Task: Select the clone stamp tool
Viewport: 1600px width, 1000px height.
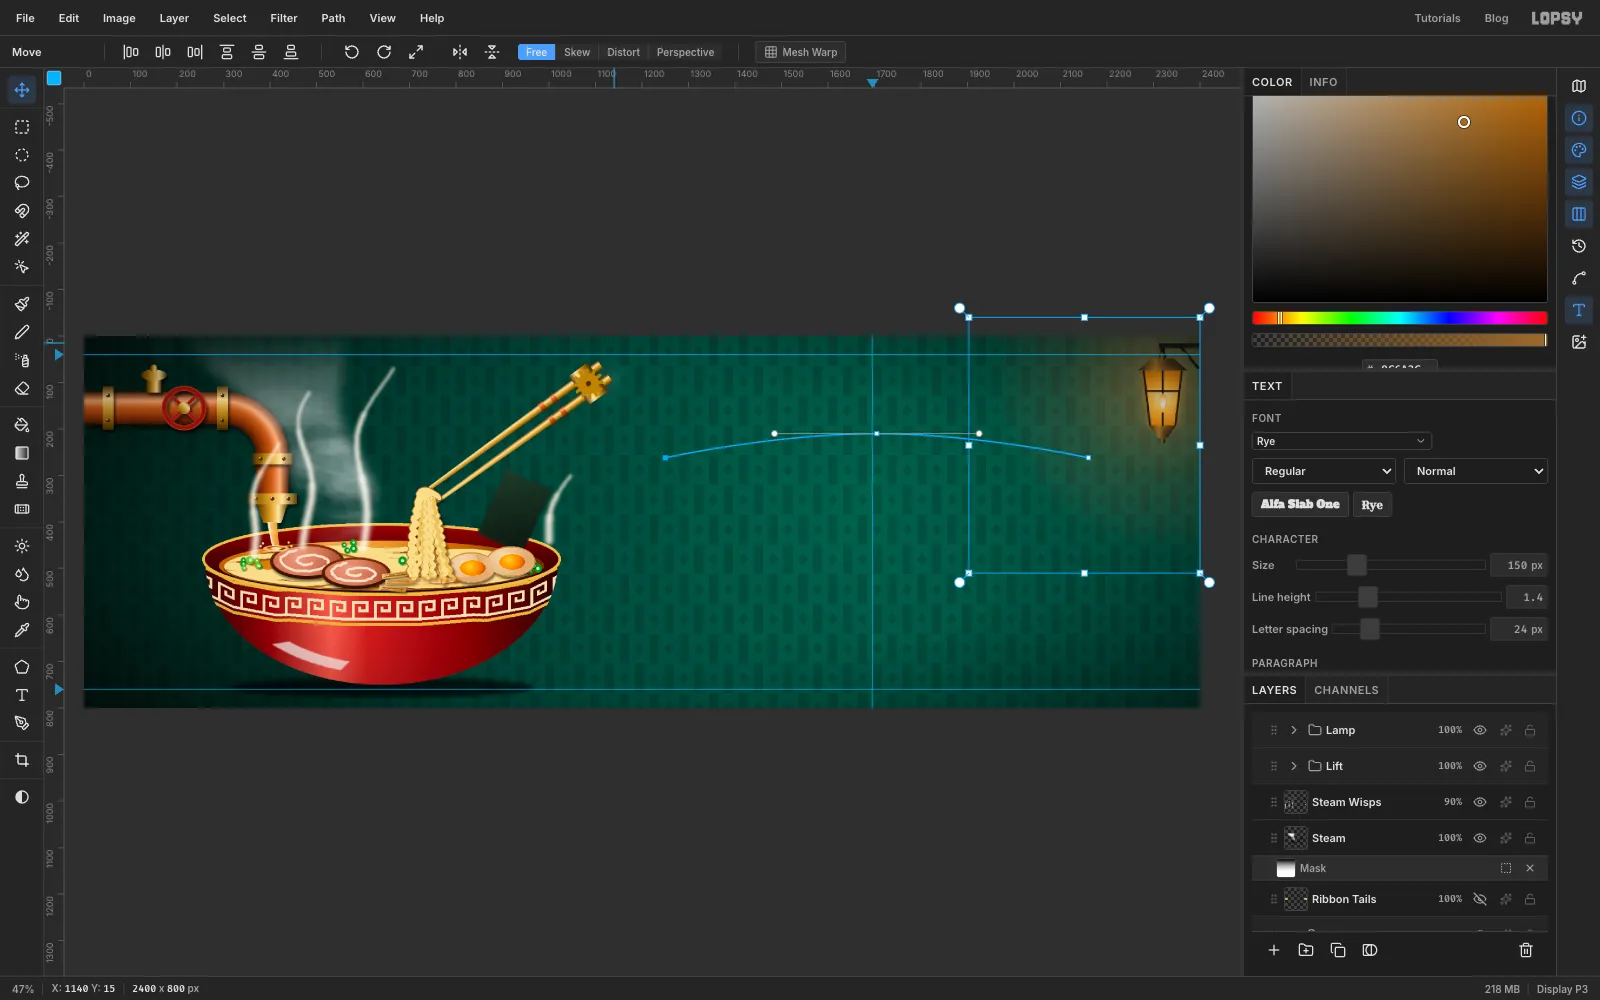Action: 22,481
